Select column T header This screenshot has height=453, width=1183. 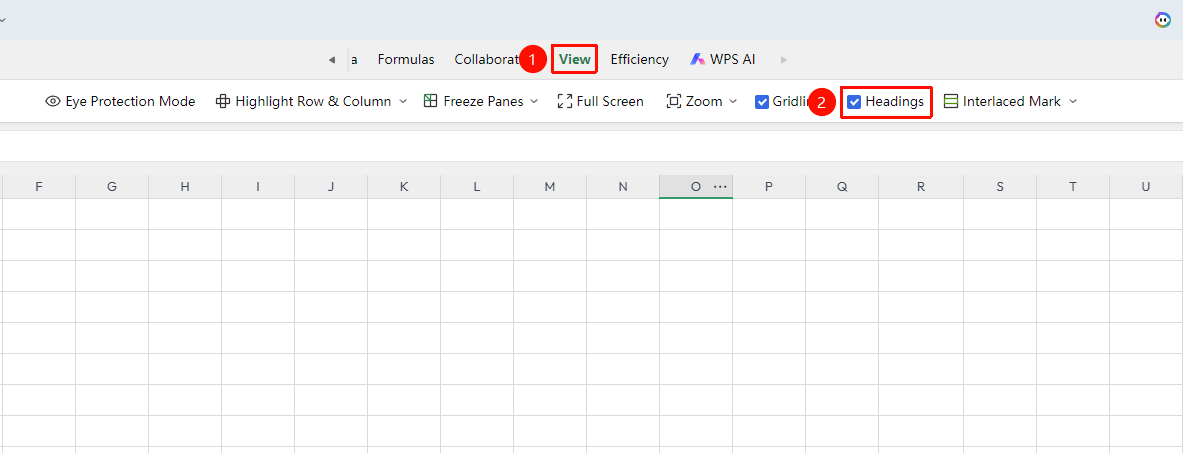(1073, 186)
